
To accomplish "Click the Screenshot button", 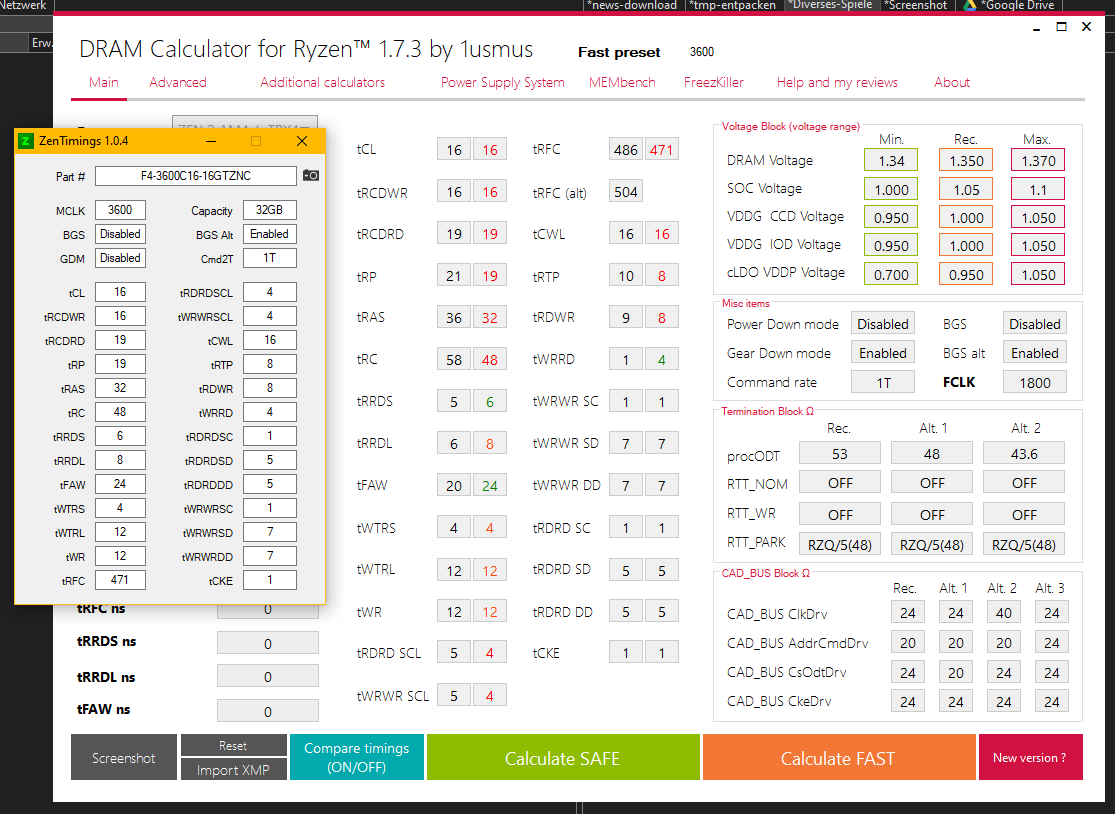I will click(x=124, y=757).
